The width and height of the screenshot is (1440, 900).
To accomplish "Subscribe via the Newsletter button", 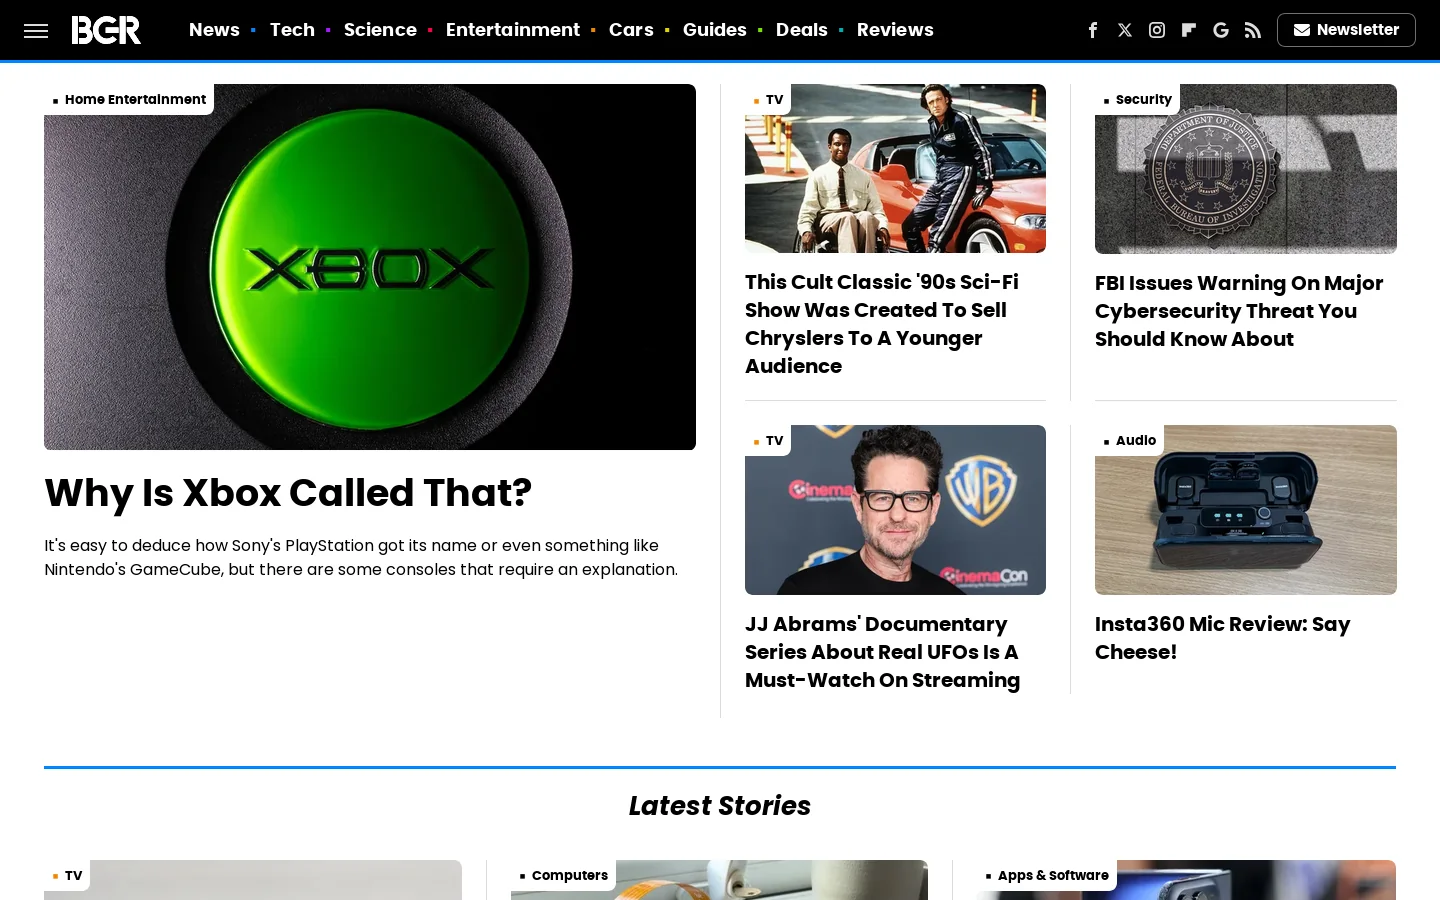I will pos(1346,30).
